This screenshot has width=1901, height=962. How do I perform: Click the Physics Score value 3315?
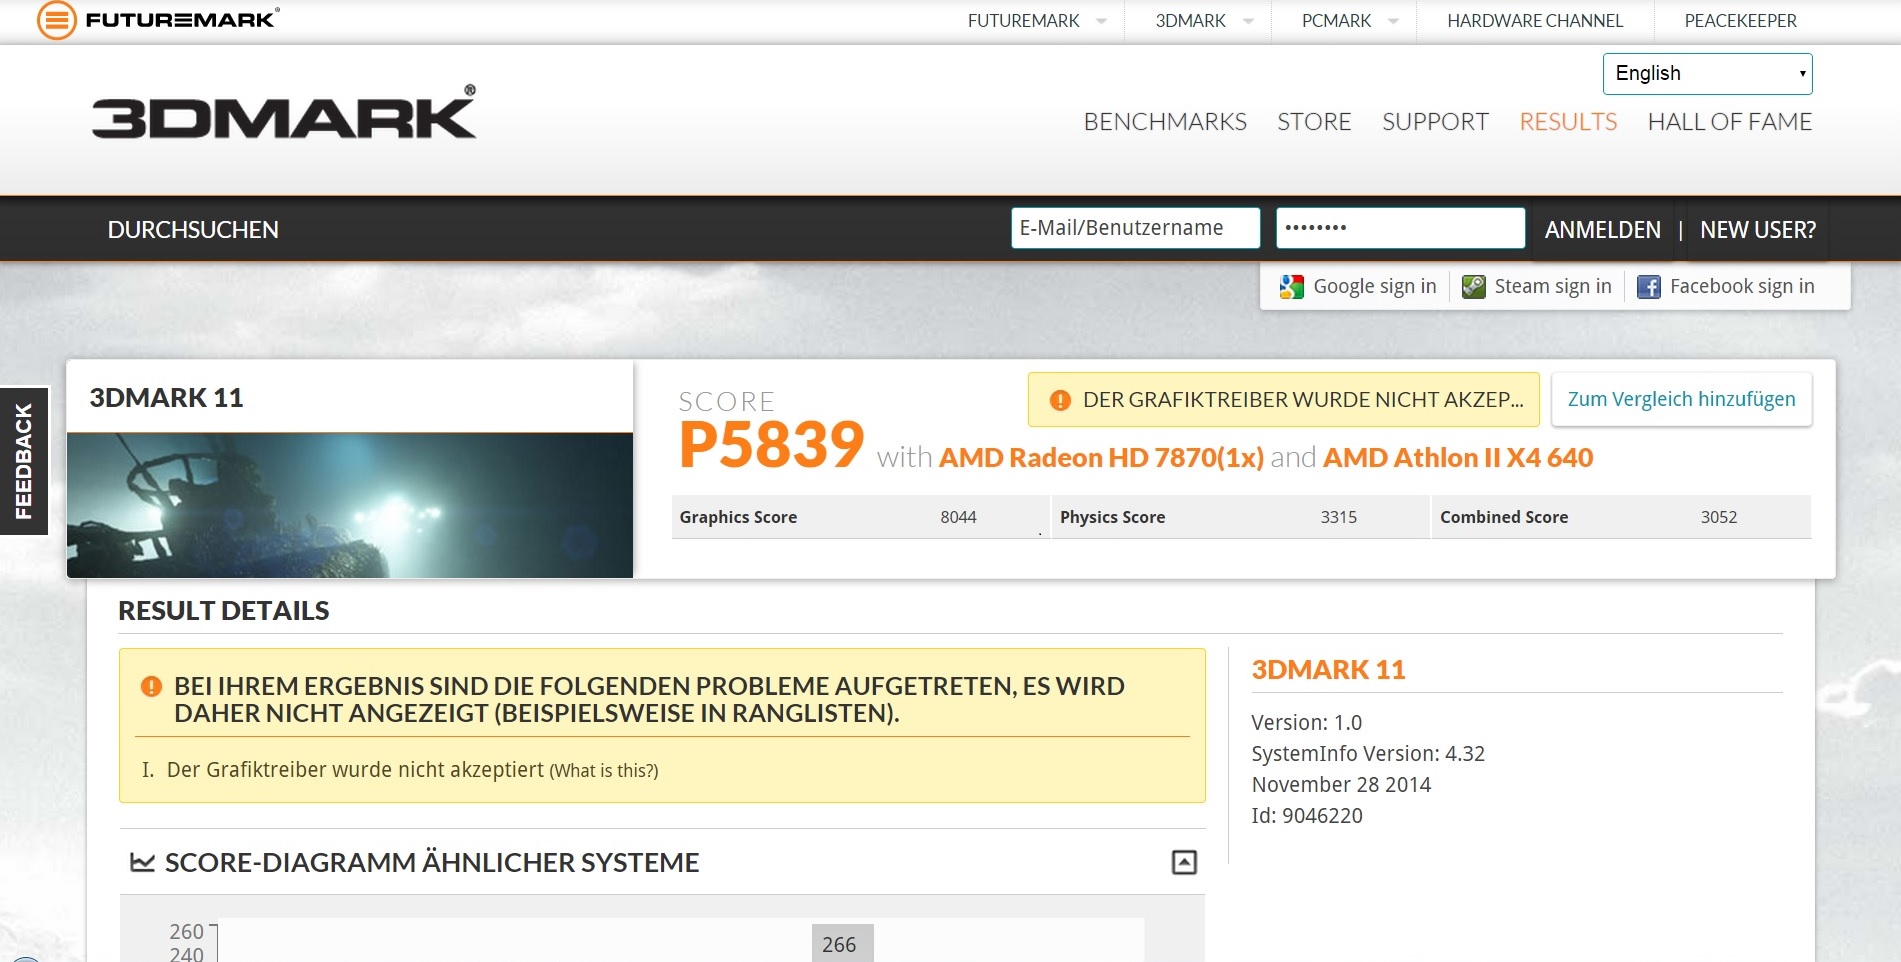click(x=1338, y=517)
